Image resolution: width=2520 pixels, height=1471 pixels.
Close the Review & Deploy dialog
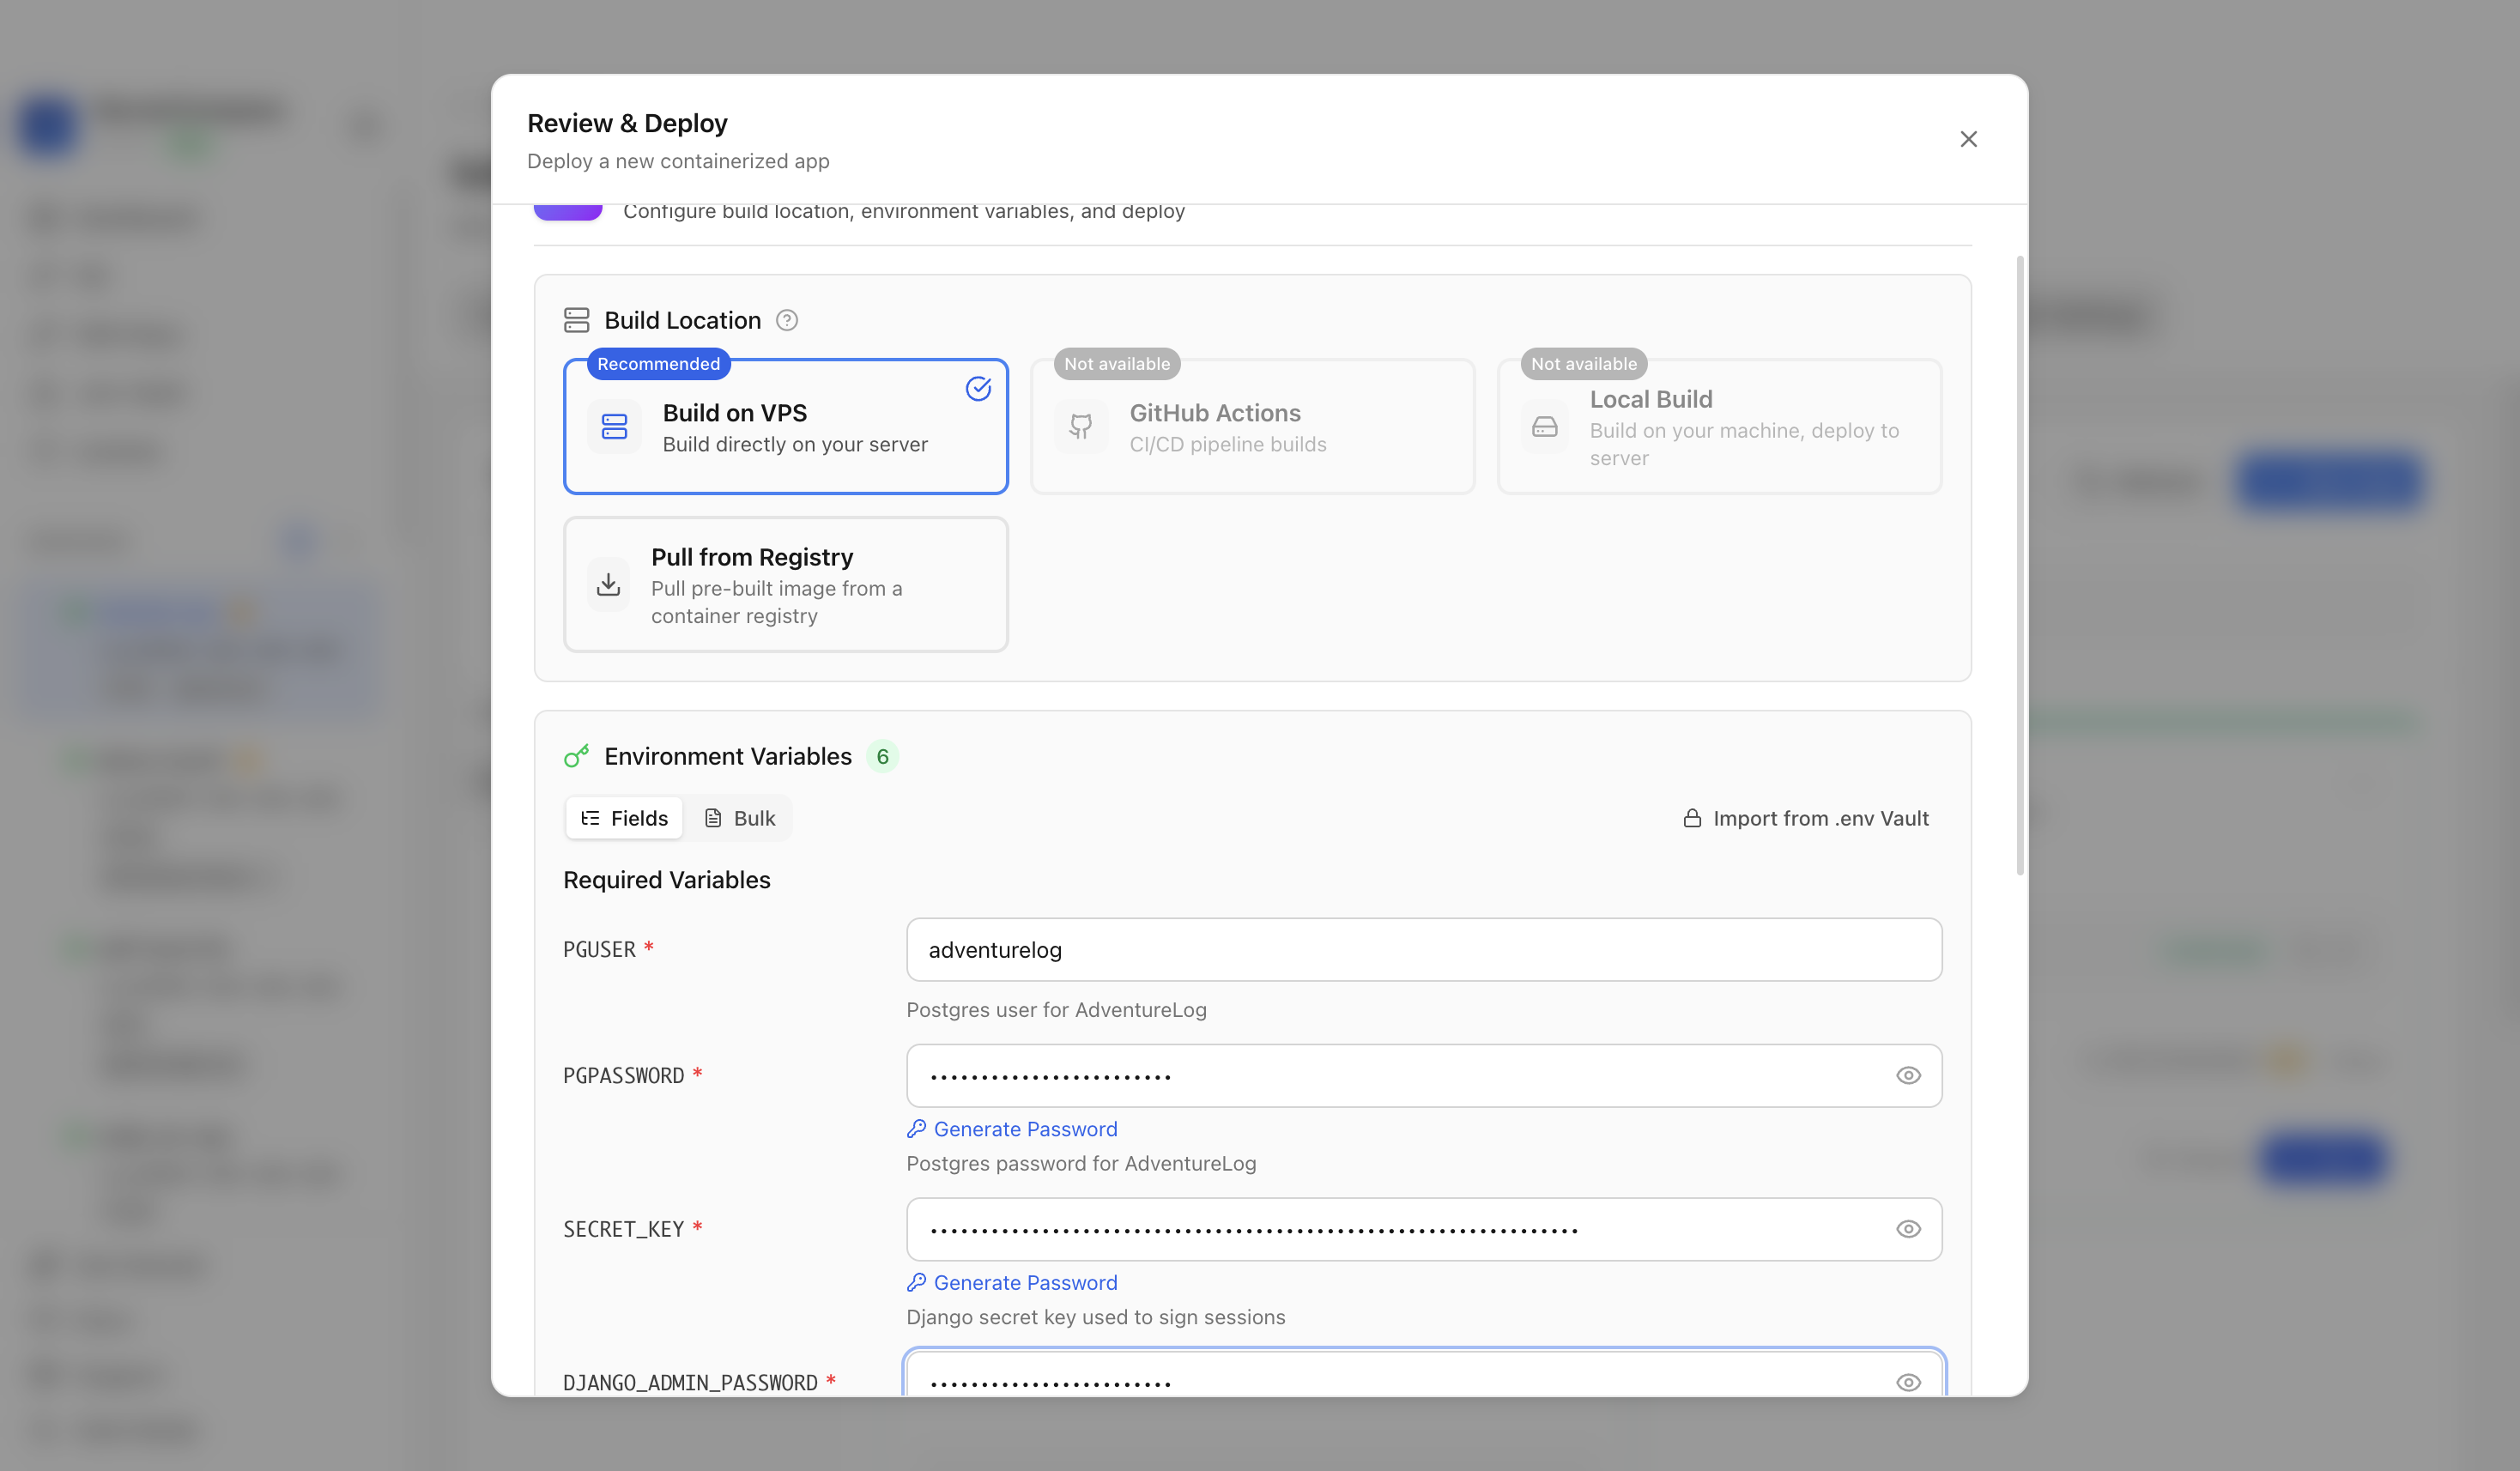pos(1968,139)
